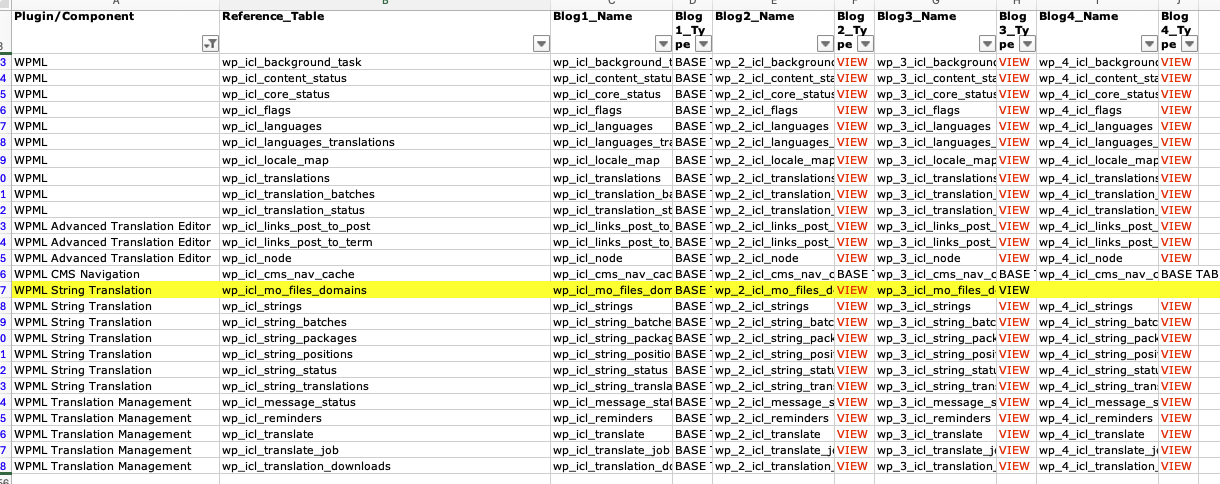Click wp_icl_strings in Reference_Table column
The image size is (1220, 484).
pos(260,306)
